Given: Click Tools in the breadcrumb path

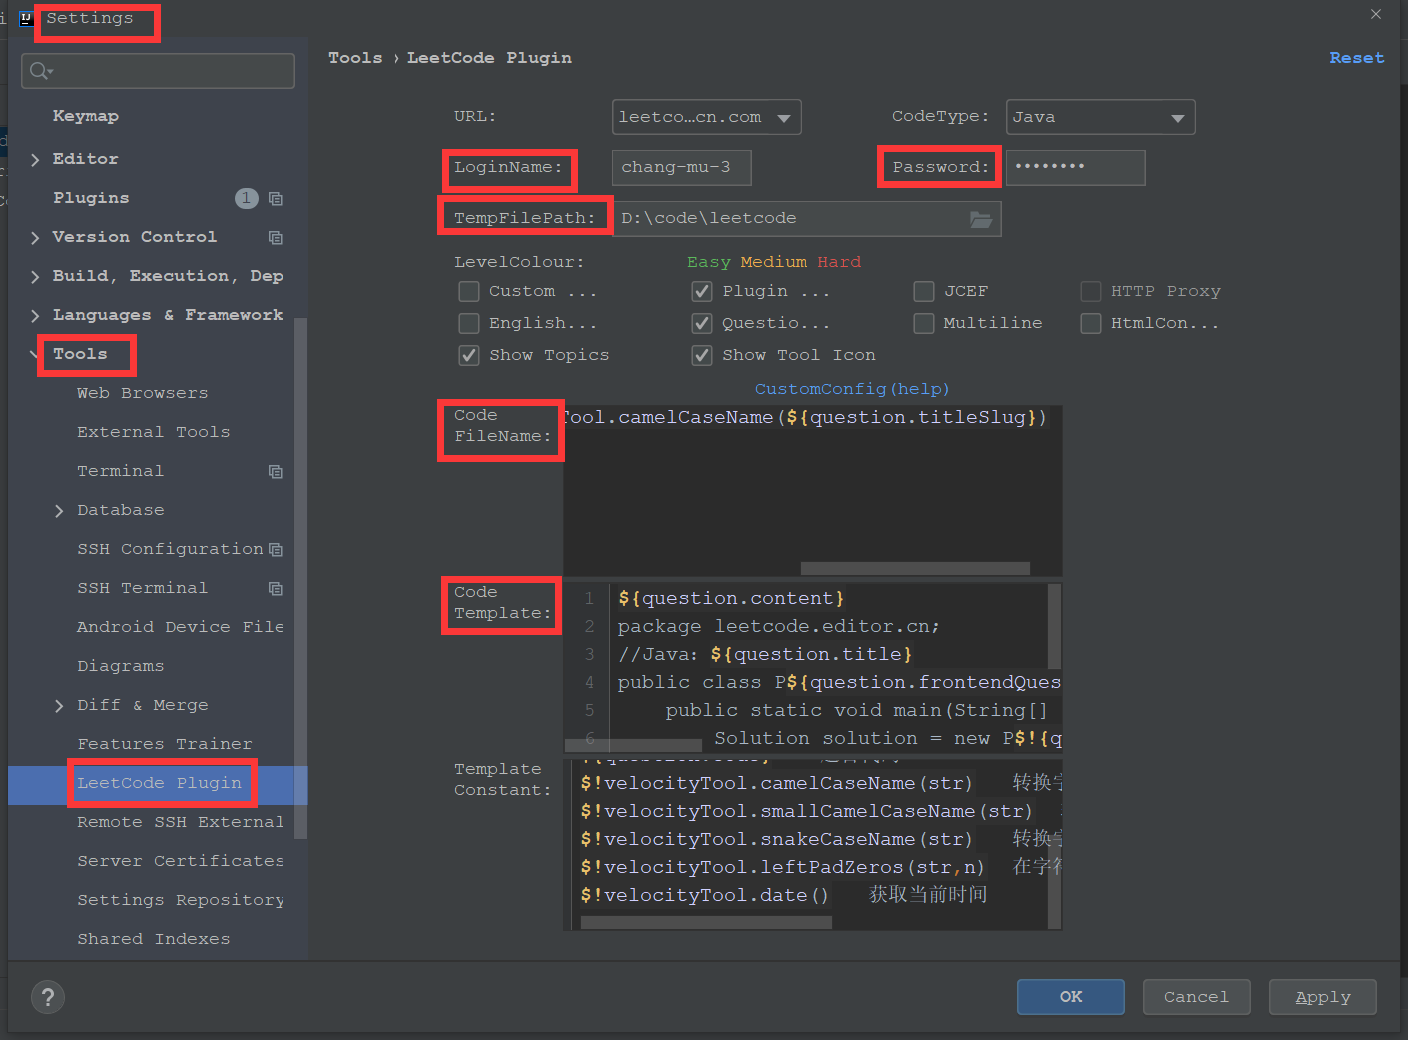Looking at the screenshot, I should [x=355, y=57].
